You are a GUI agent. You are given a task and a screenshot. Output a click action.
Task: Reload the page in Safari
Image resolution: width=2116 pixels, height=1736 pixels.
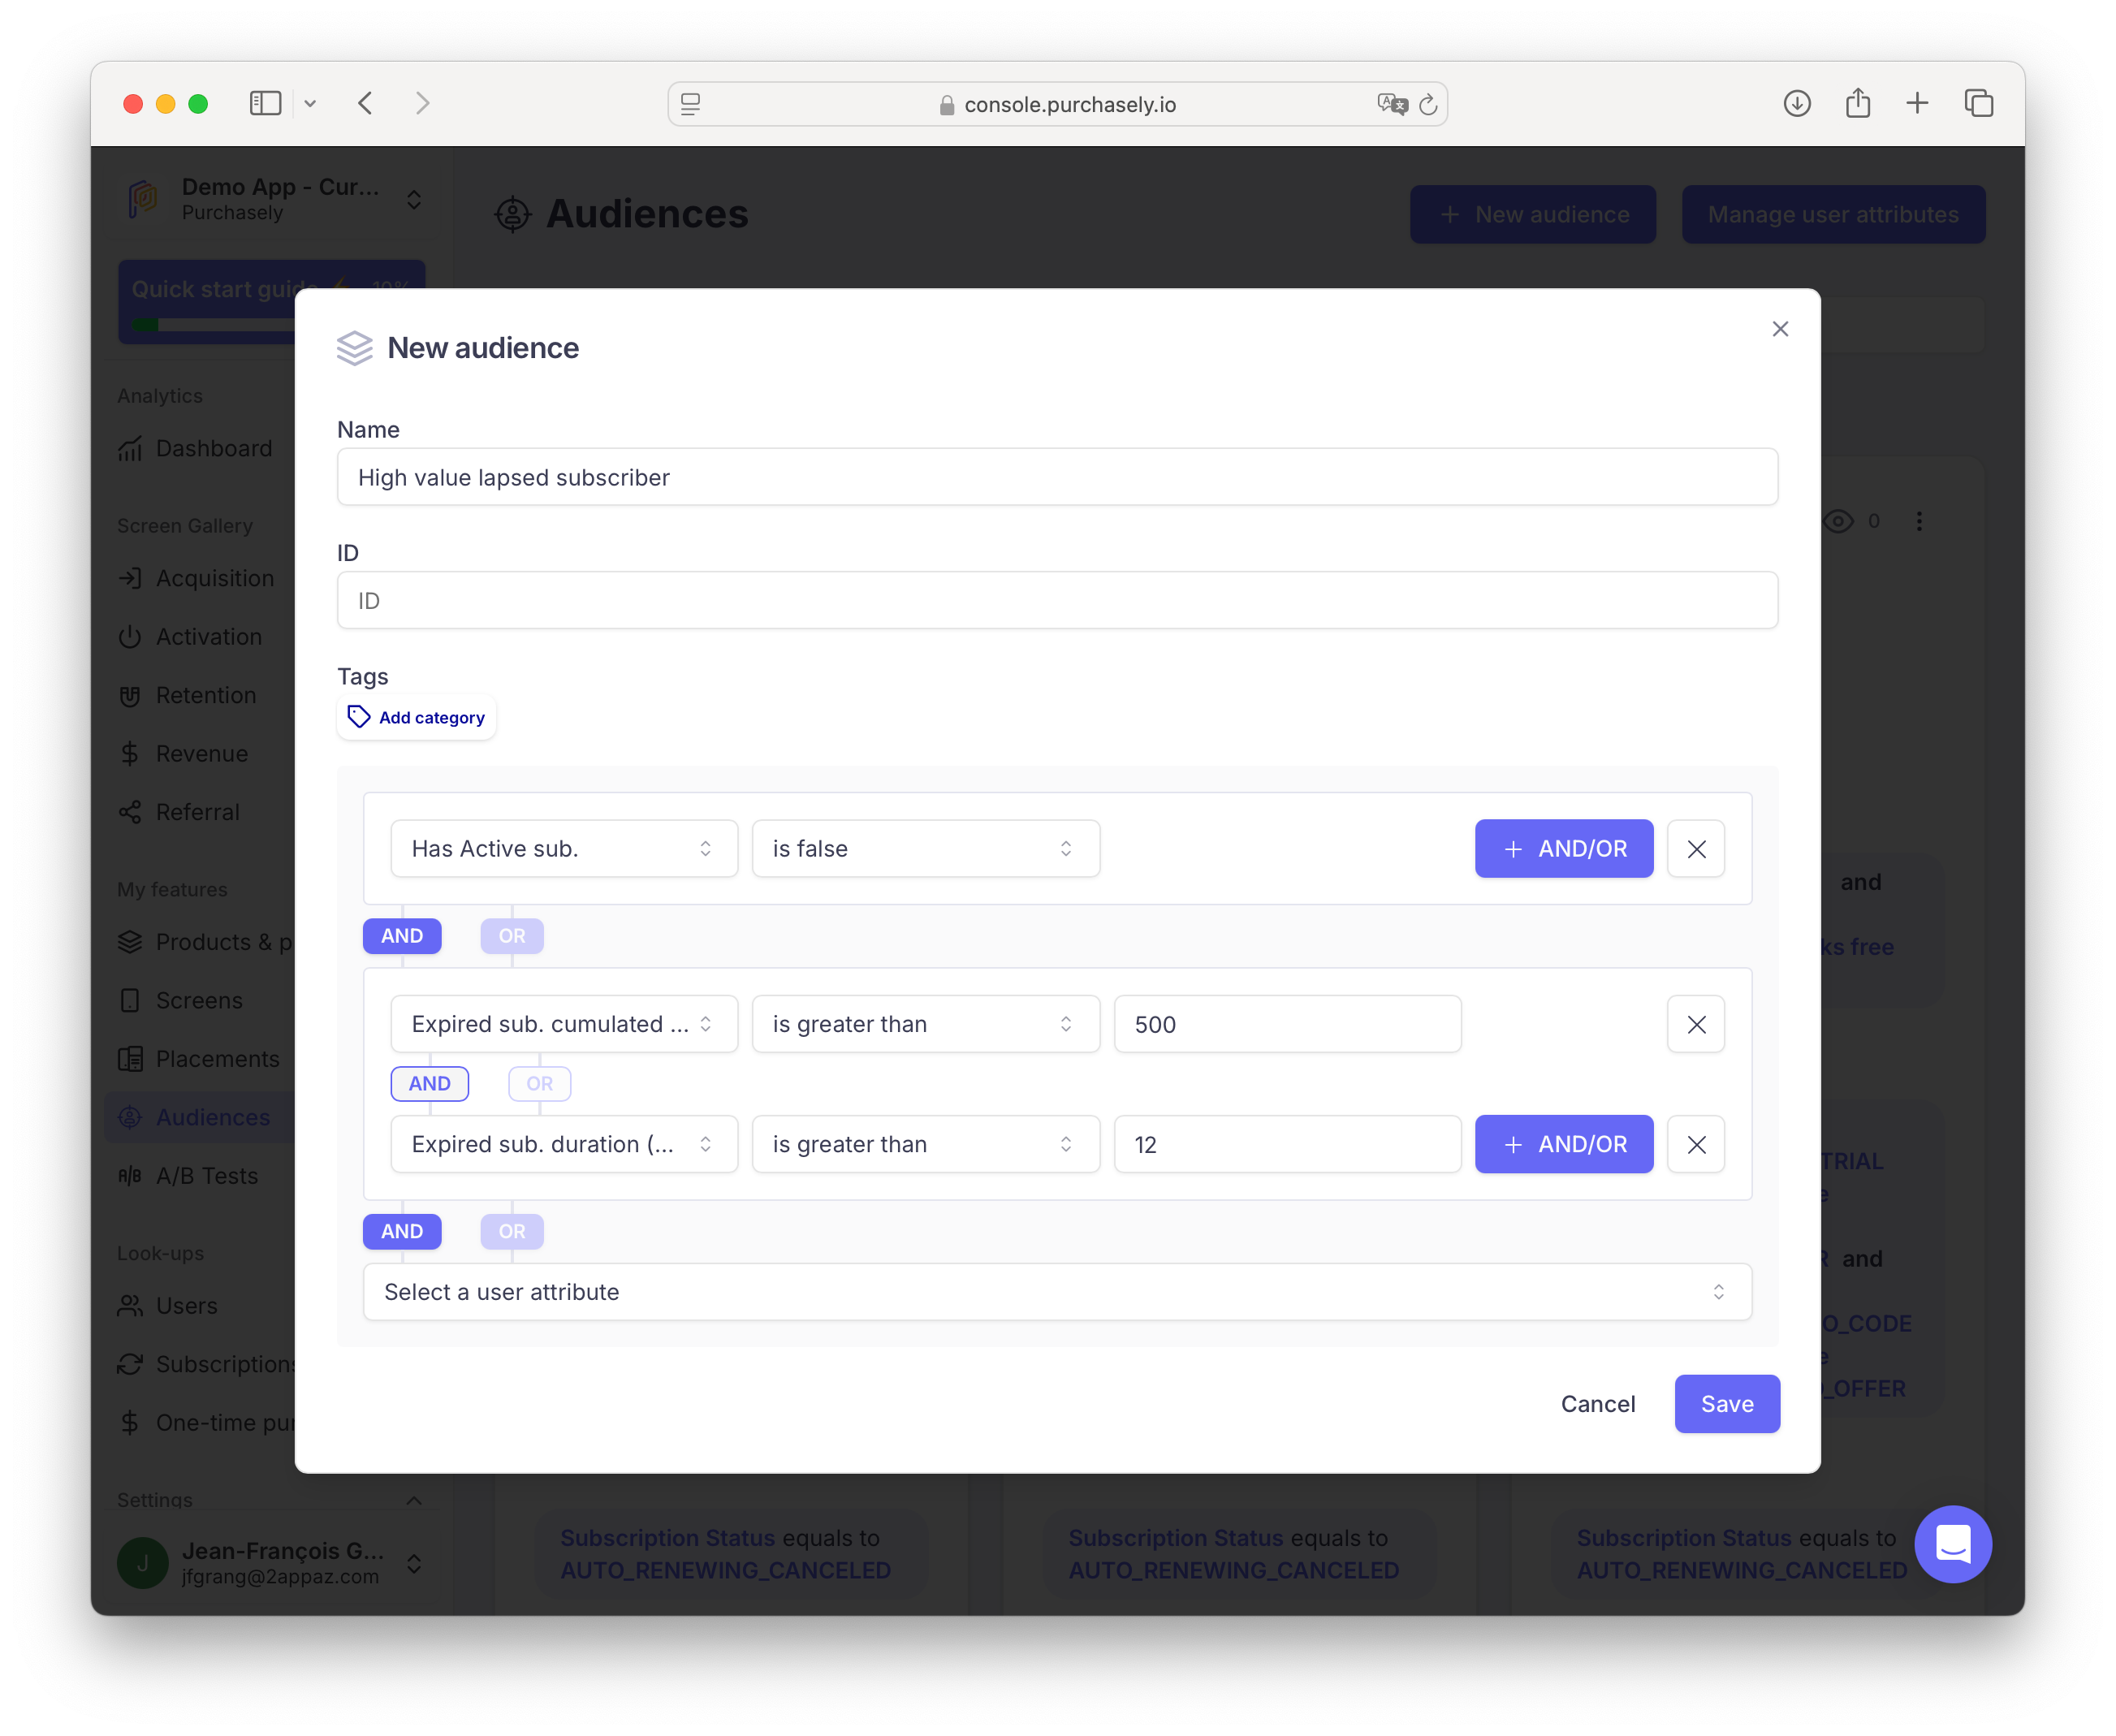coord(1427,104)
